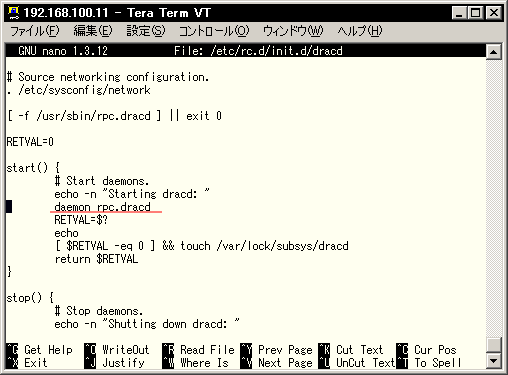Click the '^Y Prev Page' shortcut
Image resolution: width=508 pixels, height=375 pixels.
tap(277, 350)
